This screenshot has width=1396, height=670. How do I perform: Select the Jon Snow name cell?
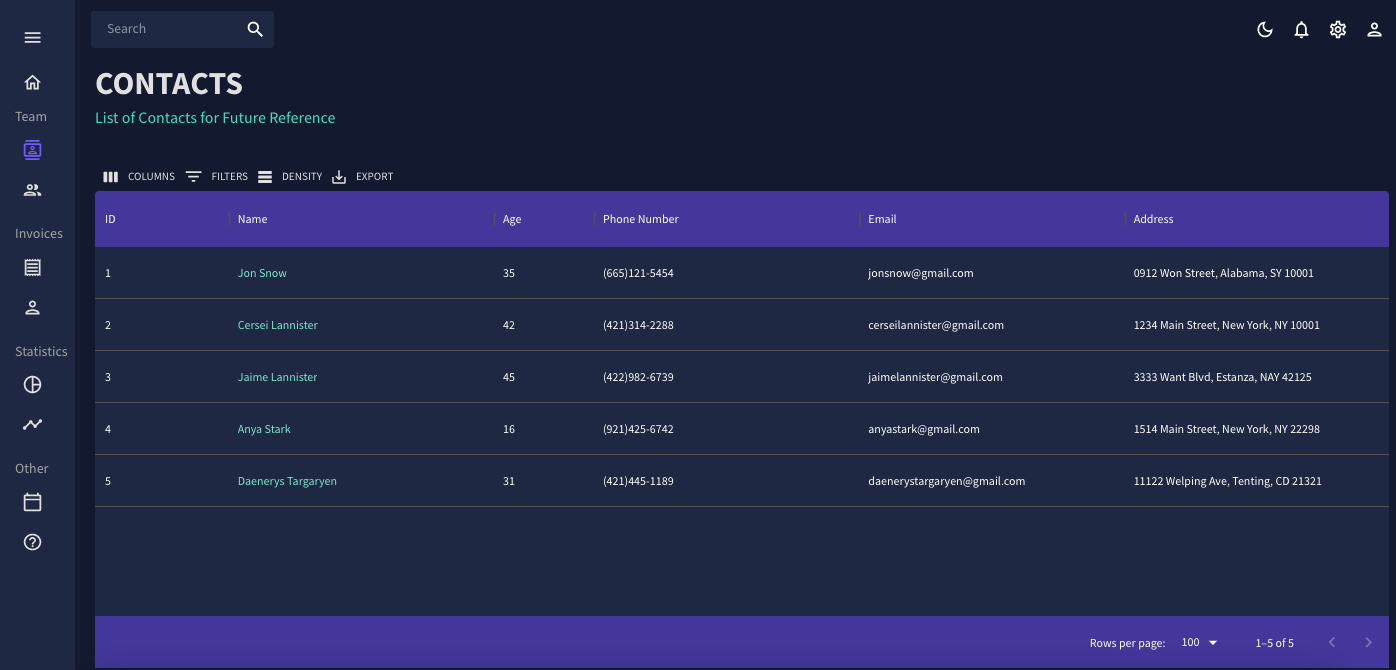click(262, 273)
